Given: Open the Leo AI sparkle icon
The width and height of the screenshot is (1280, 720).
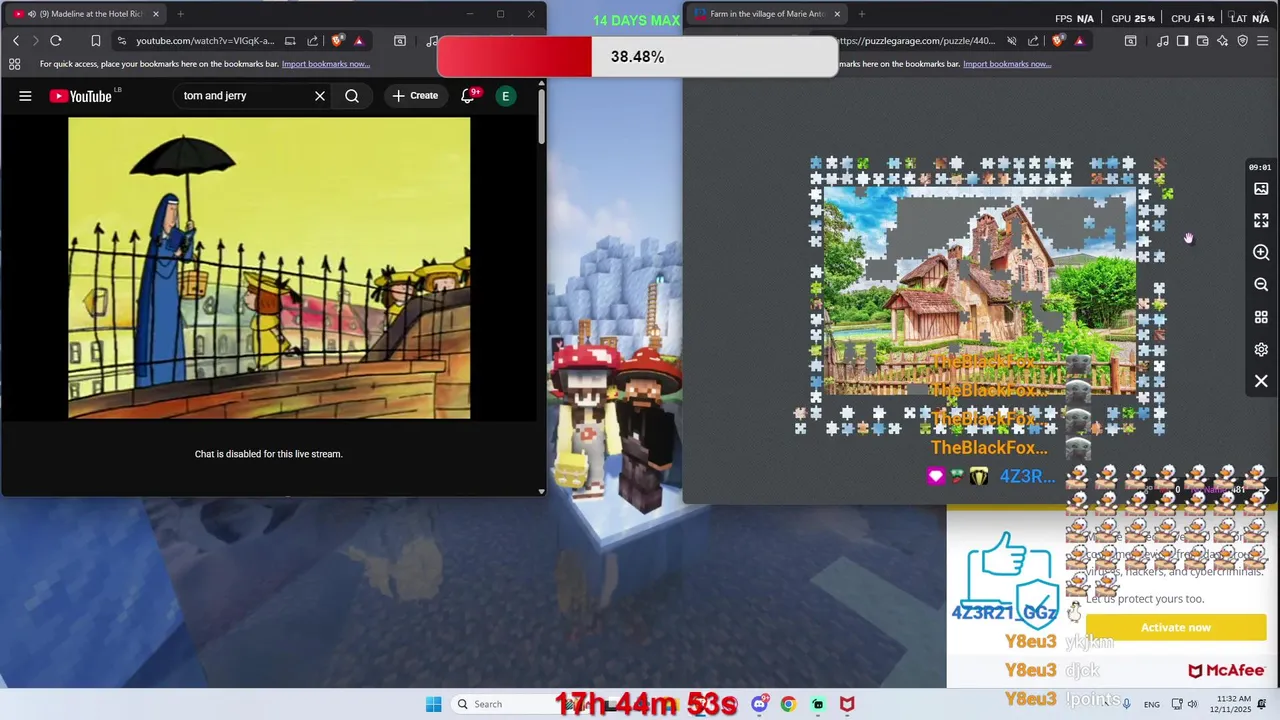Looking at the screenshot, I should (1222, 41).
